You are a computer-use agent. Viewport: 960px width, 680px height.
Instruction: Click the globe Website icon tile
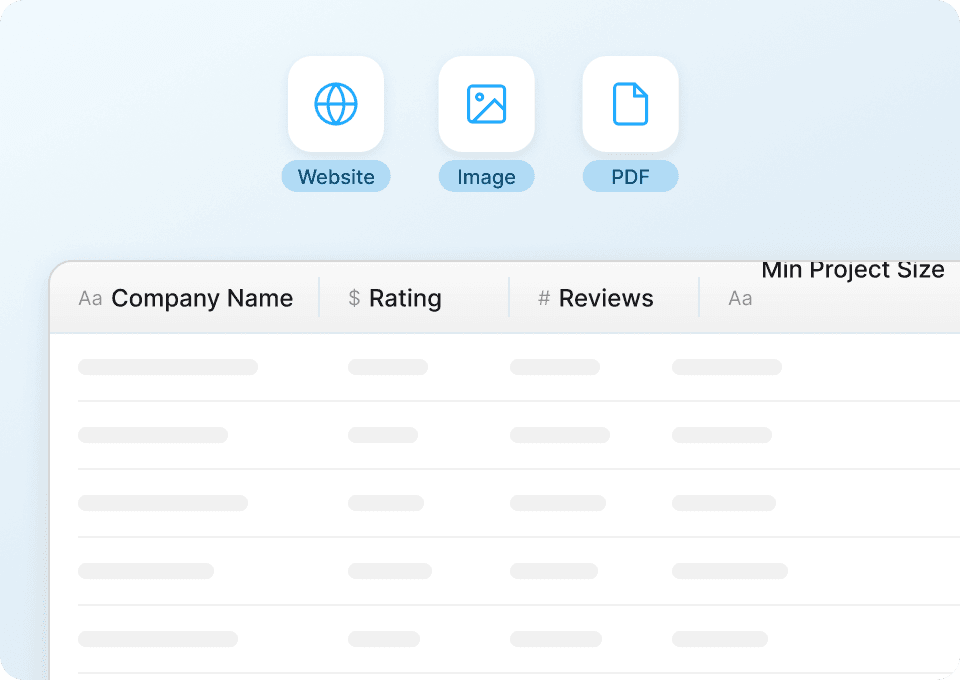coord(336,104)
